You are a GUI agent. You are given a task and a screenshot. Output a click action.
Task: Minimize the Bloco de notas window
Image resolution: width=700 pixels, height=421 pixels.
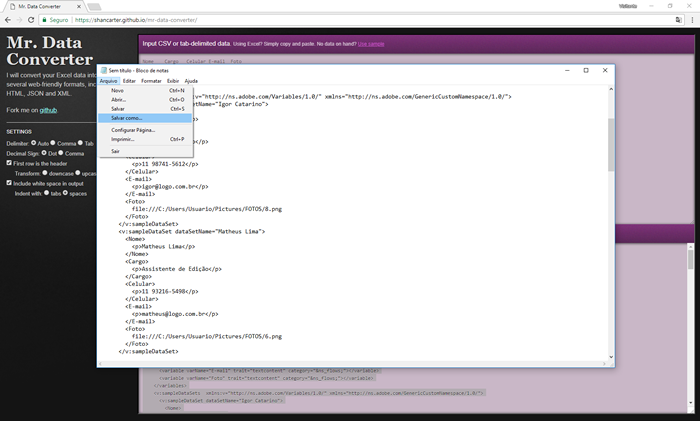pos(567,70)
